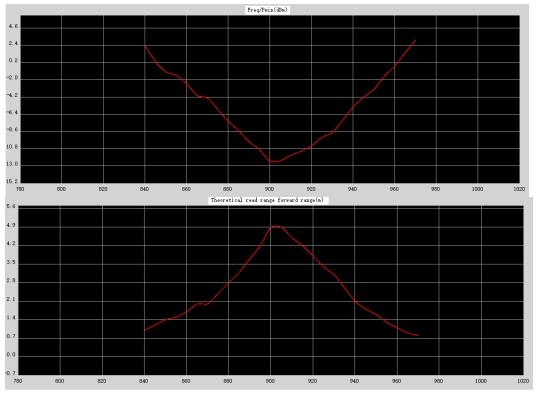Click the 13.0 y-axis label on upper chart

coord(12,164)
